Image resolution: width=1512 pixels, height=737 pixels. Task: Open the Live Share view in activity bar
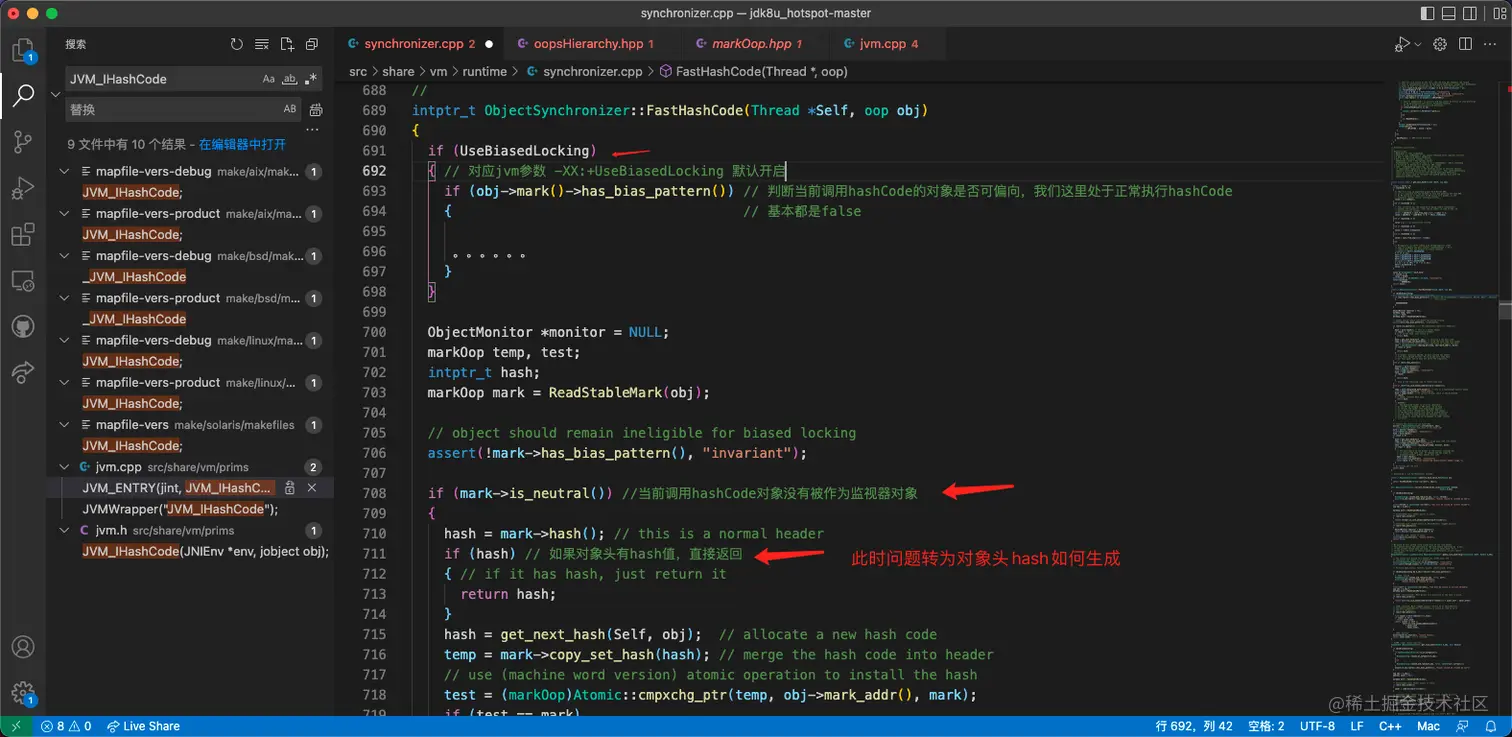click(x=23, y=373)
